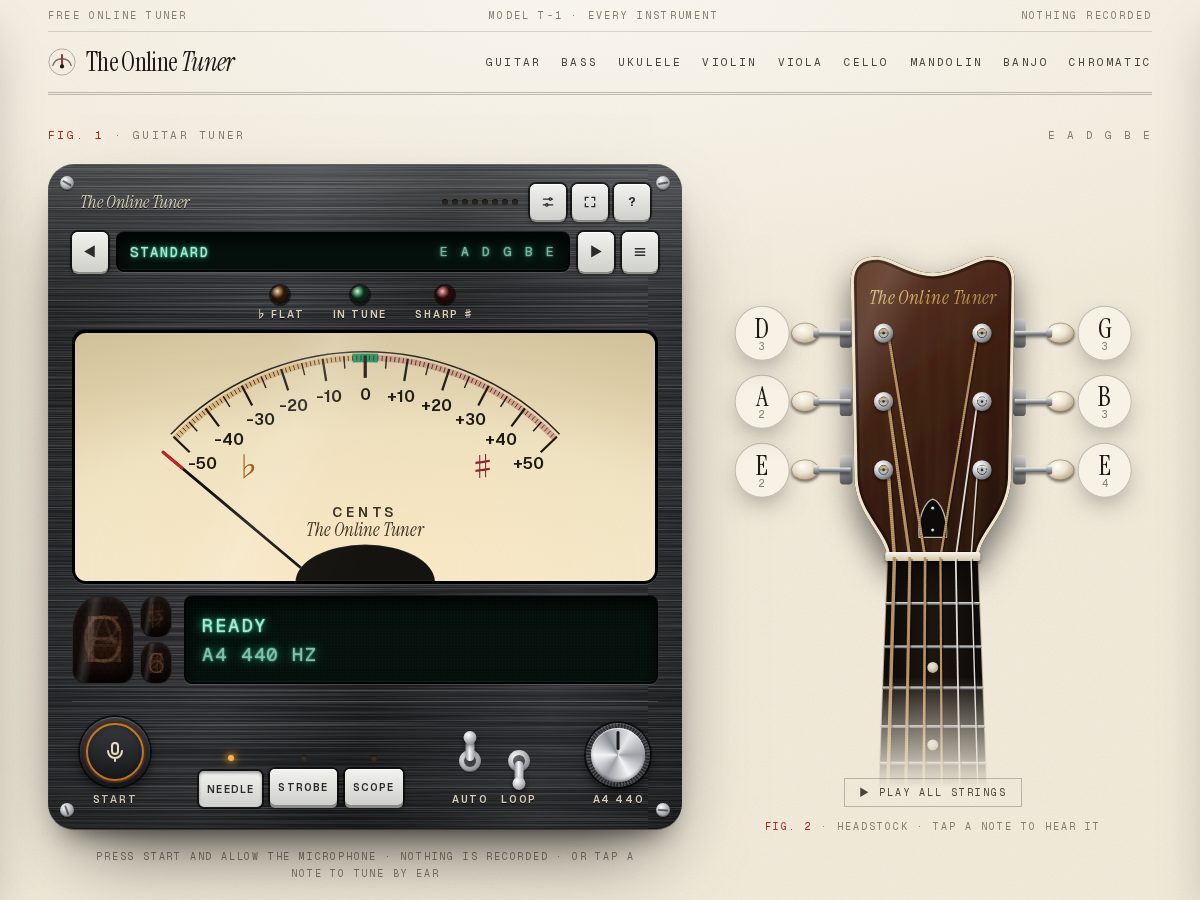Click the Sharp red indicator lamp
Screen dimensions: 1200x900
pos(445,294)
